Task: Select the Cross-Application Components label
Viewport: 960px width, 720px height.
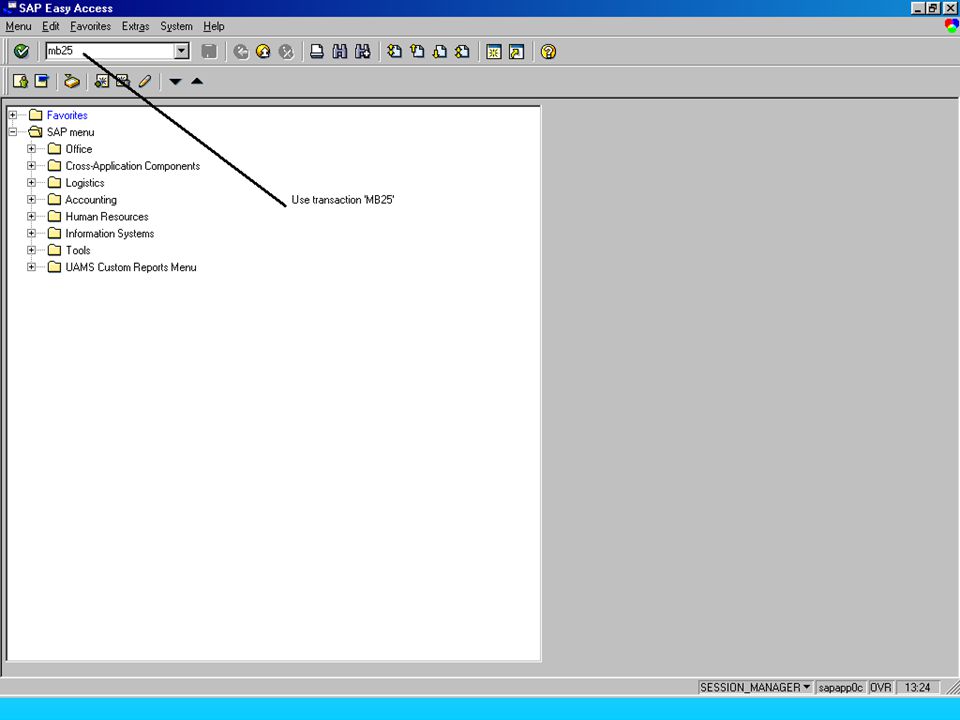Action: pyautogui.click(x=133, y=166)
